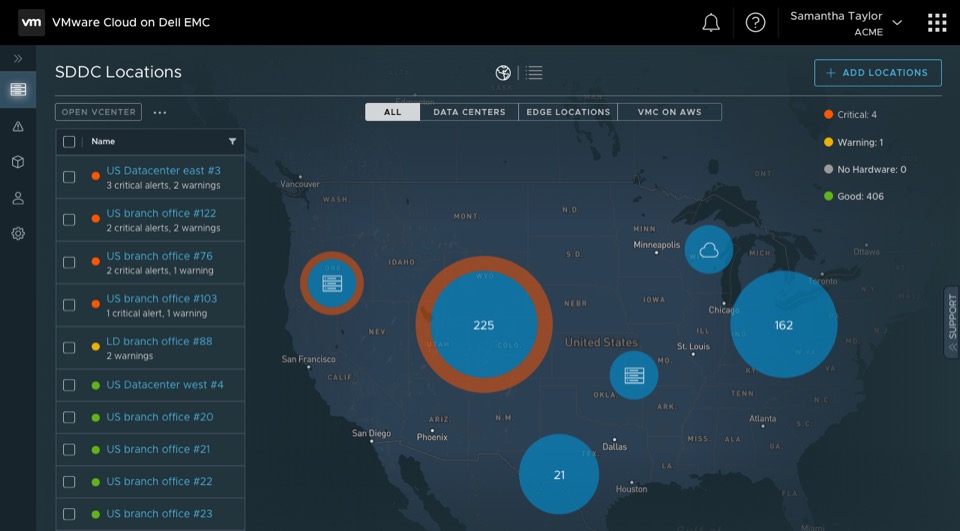Click the 21 cluster bubble near Texas
The image size is (960, 531).
click(x=559, y=475)
